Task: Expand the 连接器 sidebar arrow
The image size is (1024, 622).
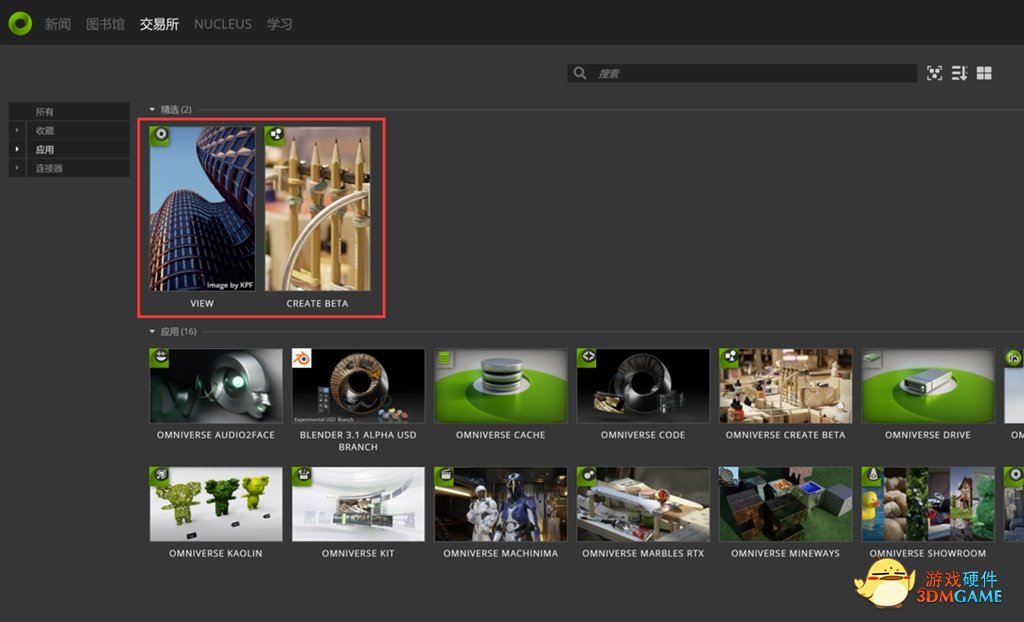Action: [x=18, y=168]
